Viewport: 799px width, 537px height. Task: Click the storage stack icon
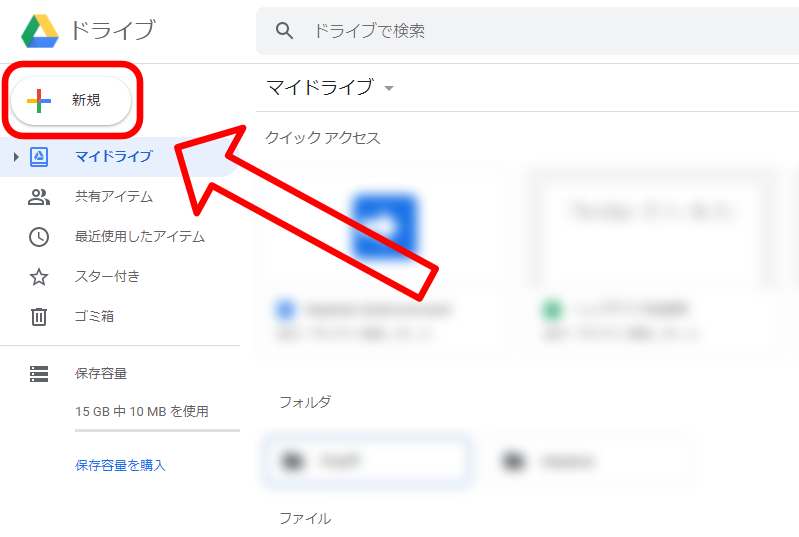pos(39,373)
